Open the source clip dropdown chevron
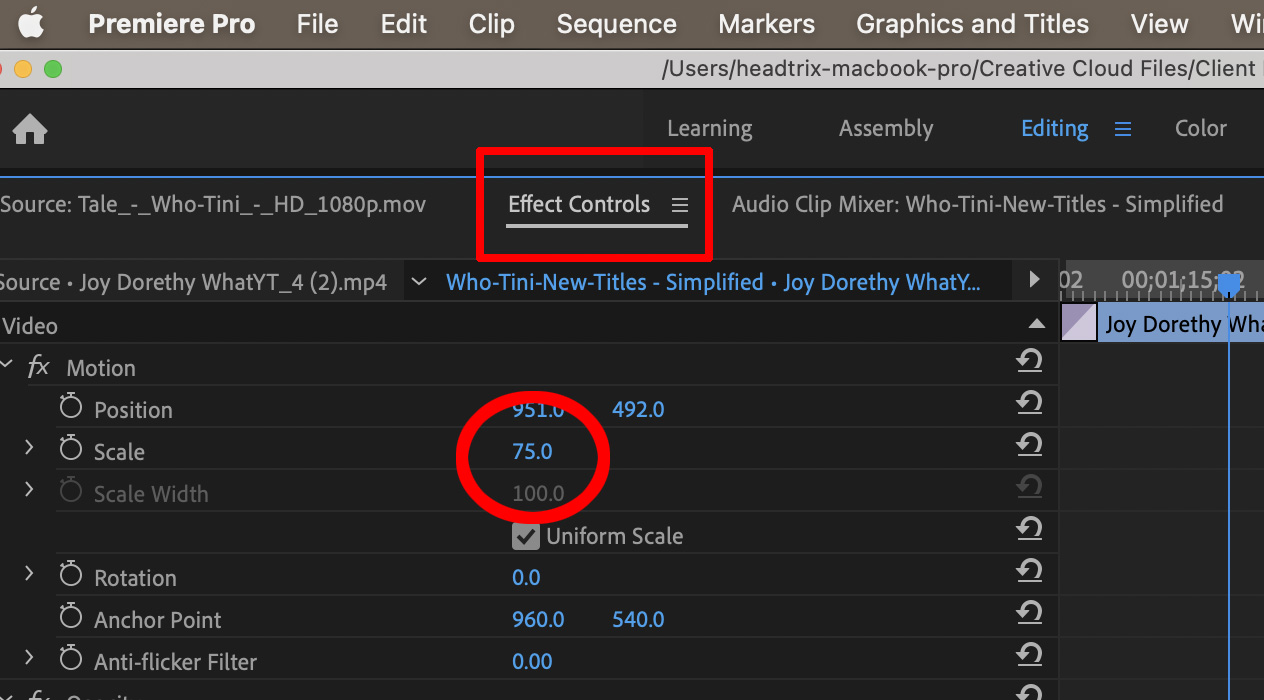The height and width of the screenshot is (700, 1264). (418, 281)
